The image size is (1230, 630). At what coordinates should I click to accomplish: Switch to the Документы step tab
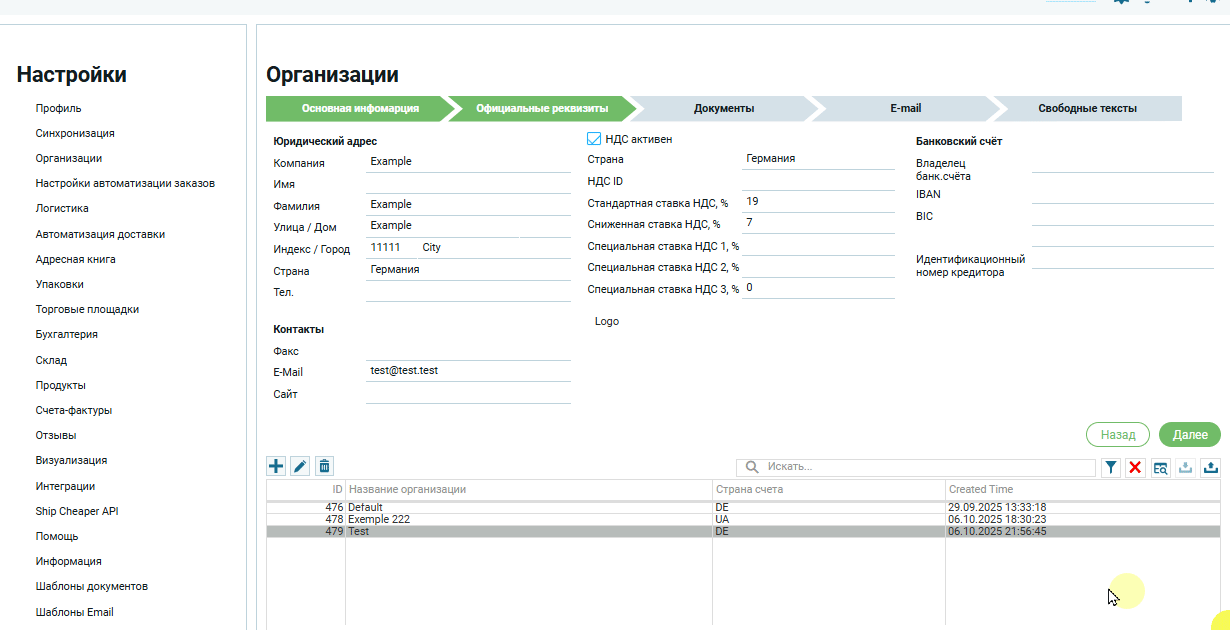723,108
